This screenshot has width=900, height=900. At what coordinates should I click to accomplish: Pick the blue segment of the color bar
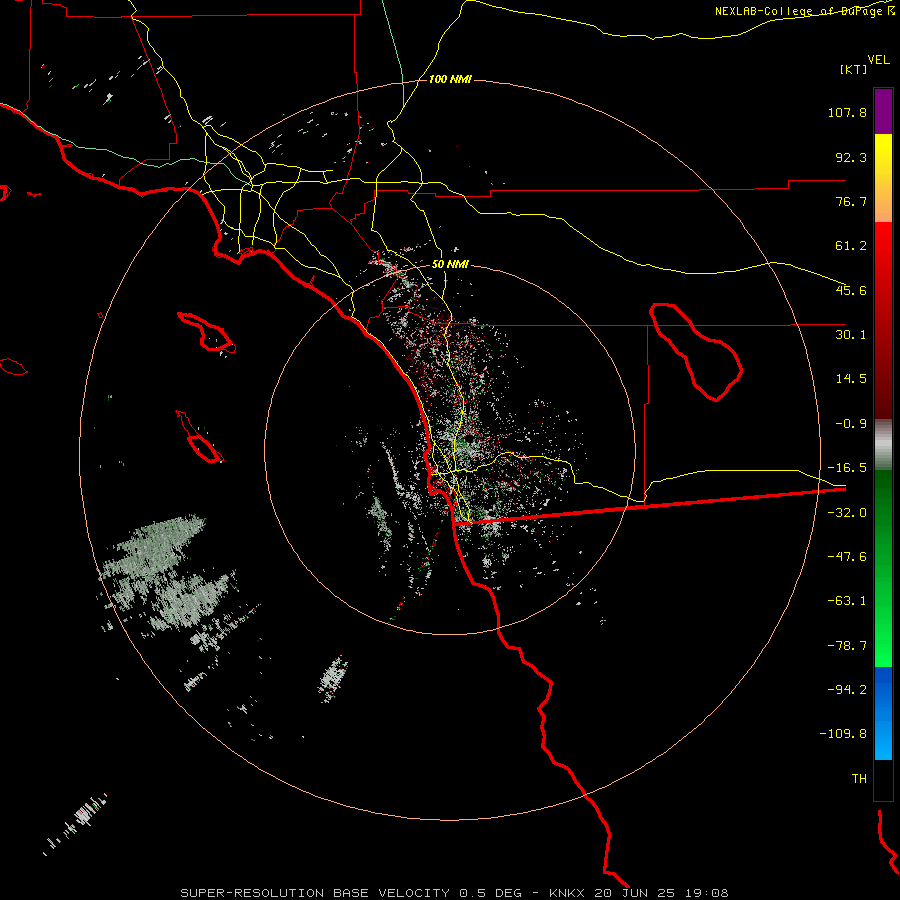click(x=883, y=713)
